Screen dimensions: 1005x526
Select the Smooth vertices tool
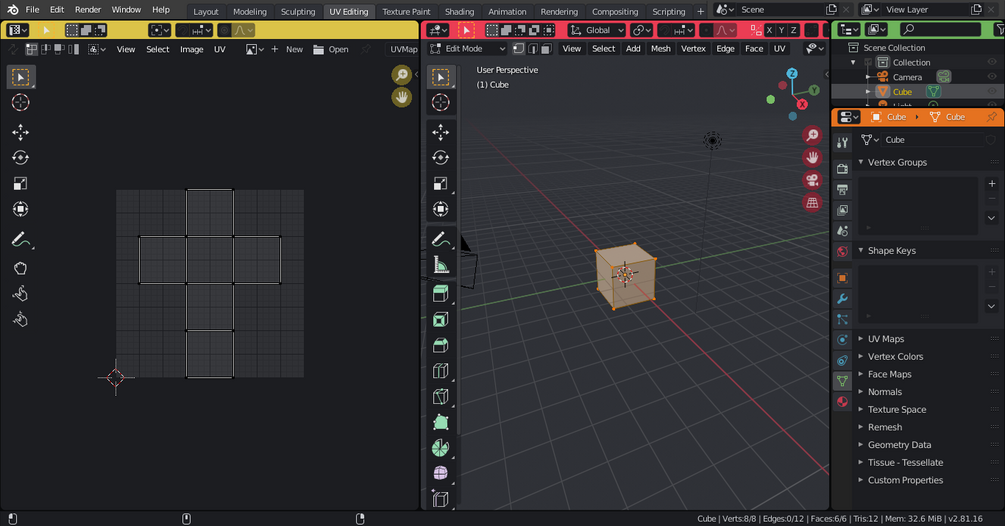tap(440, 473)
